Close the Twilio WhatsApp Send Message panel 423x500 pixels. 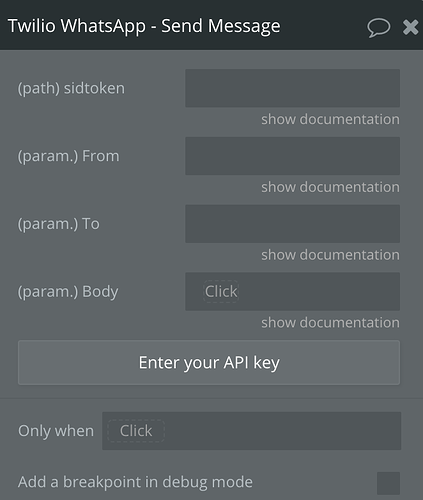[410, 27]
